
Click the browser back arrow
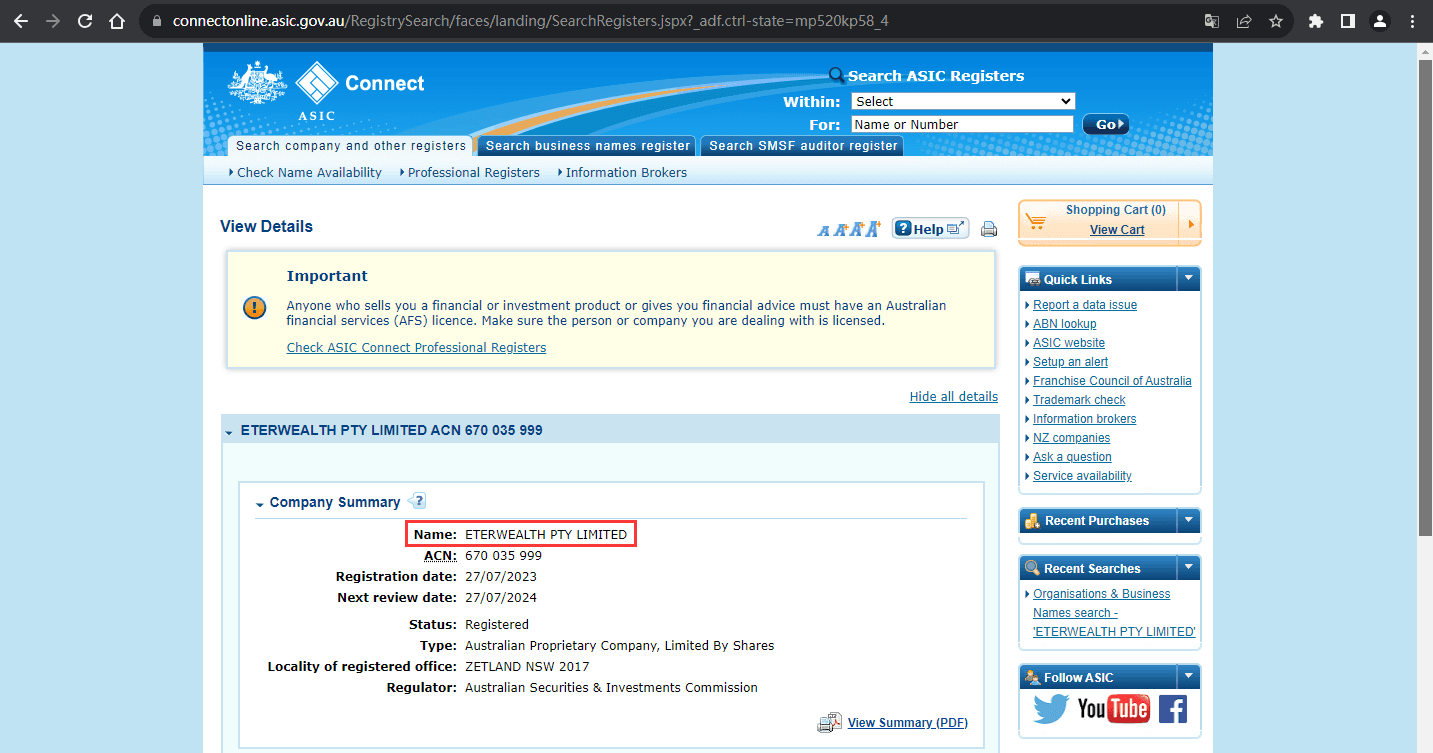point(21,21)
